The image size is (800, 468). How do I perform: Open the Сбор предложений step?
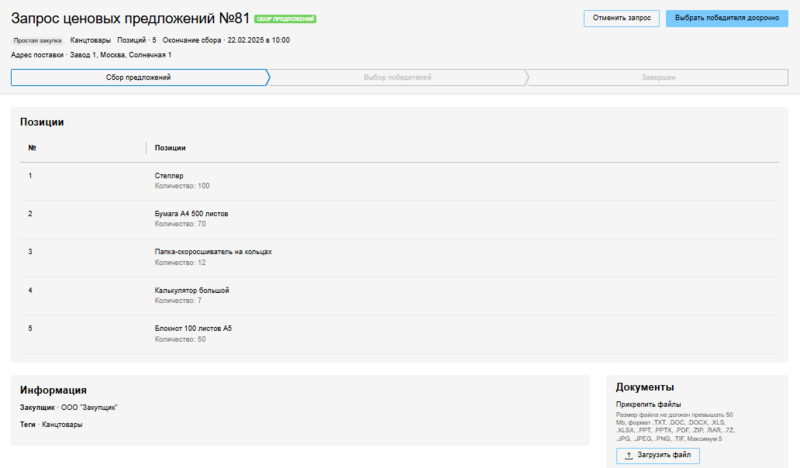pyautogui.click(x=138, y=77)
